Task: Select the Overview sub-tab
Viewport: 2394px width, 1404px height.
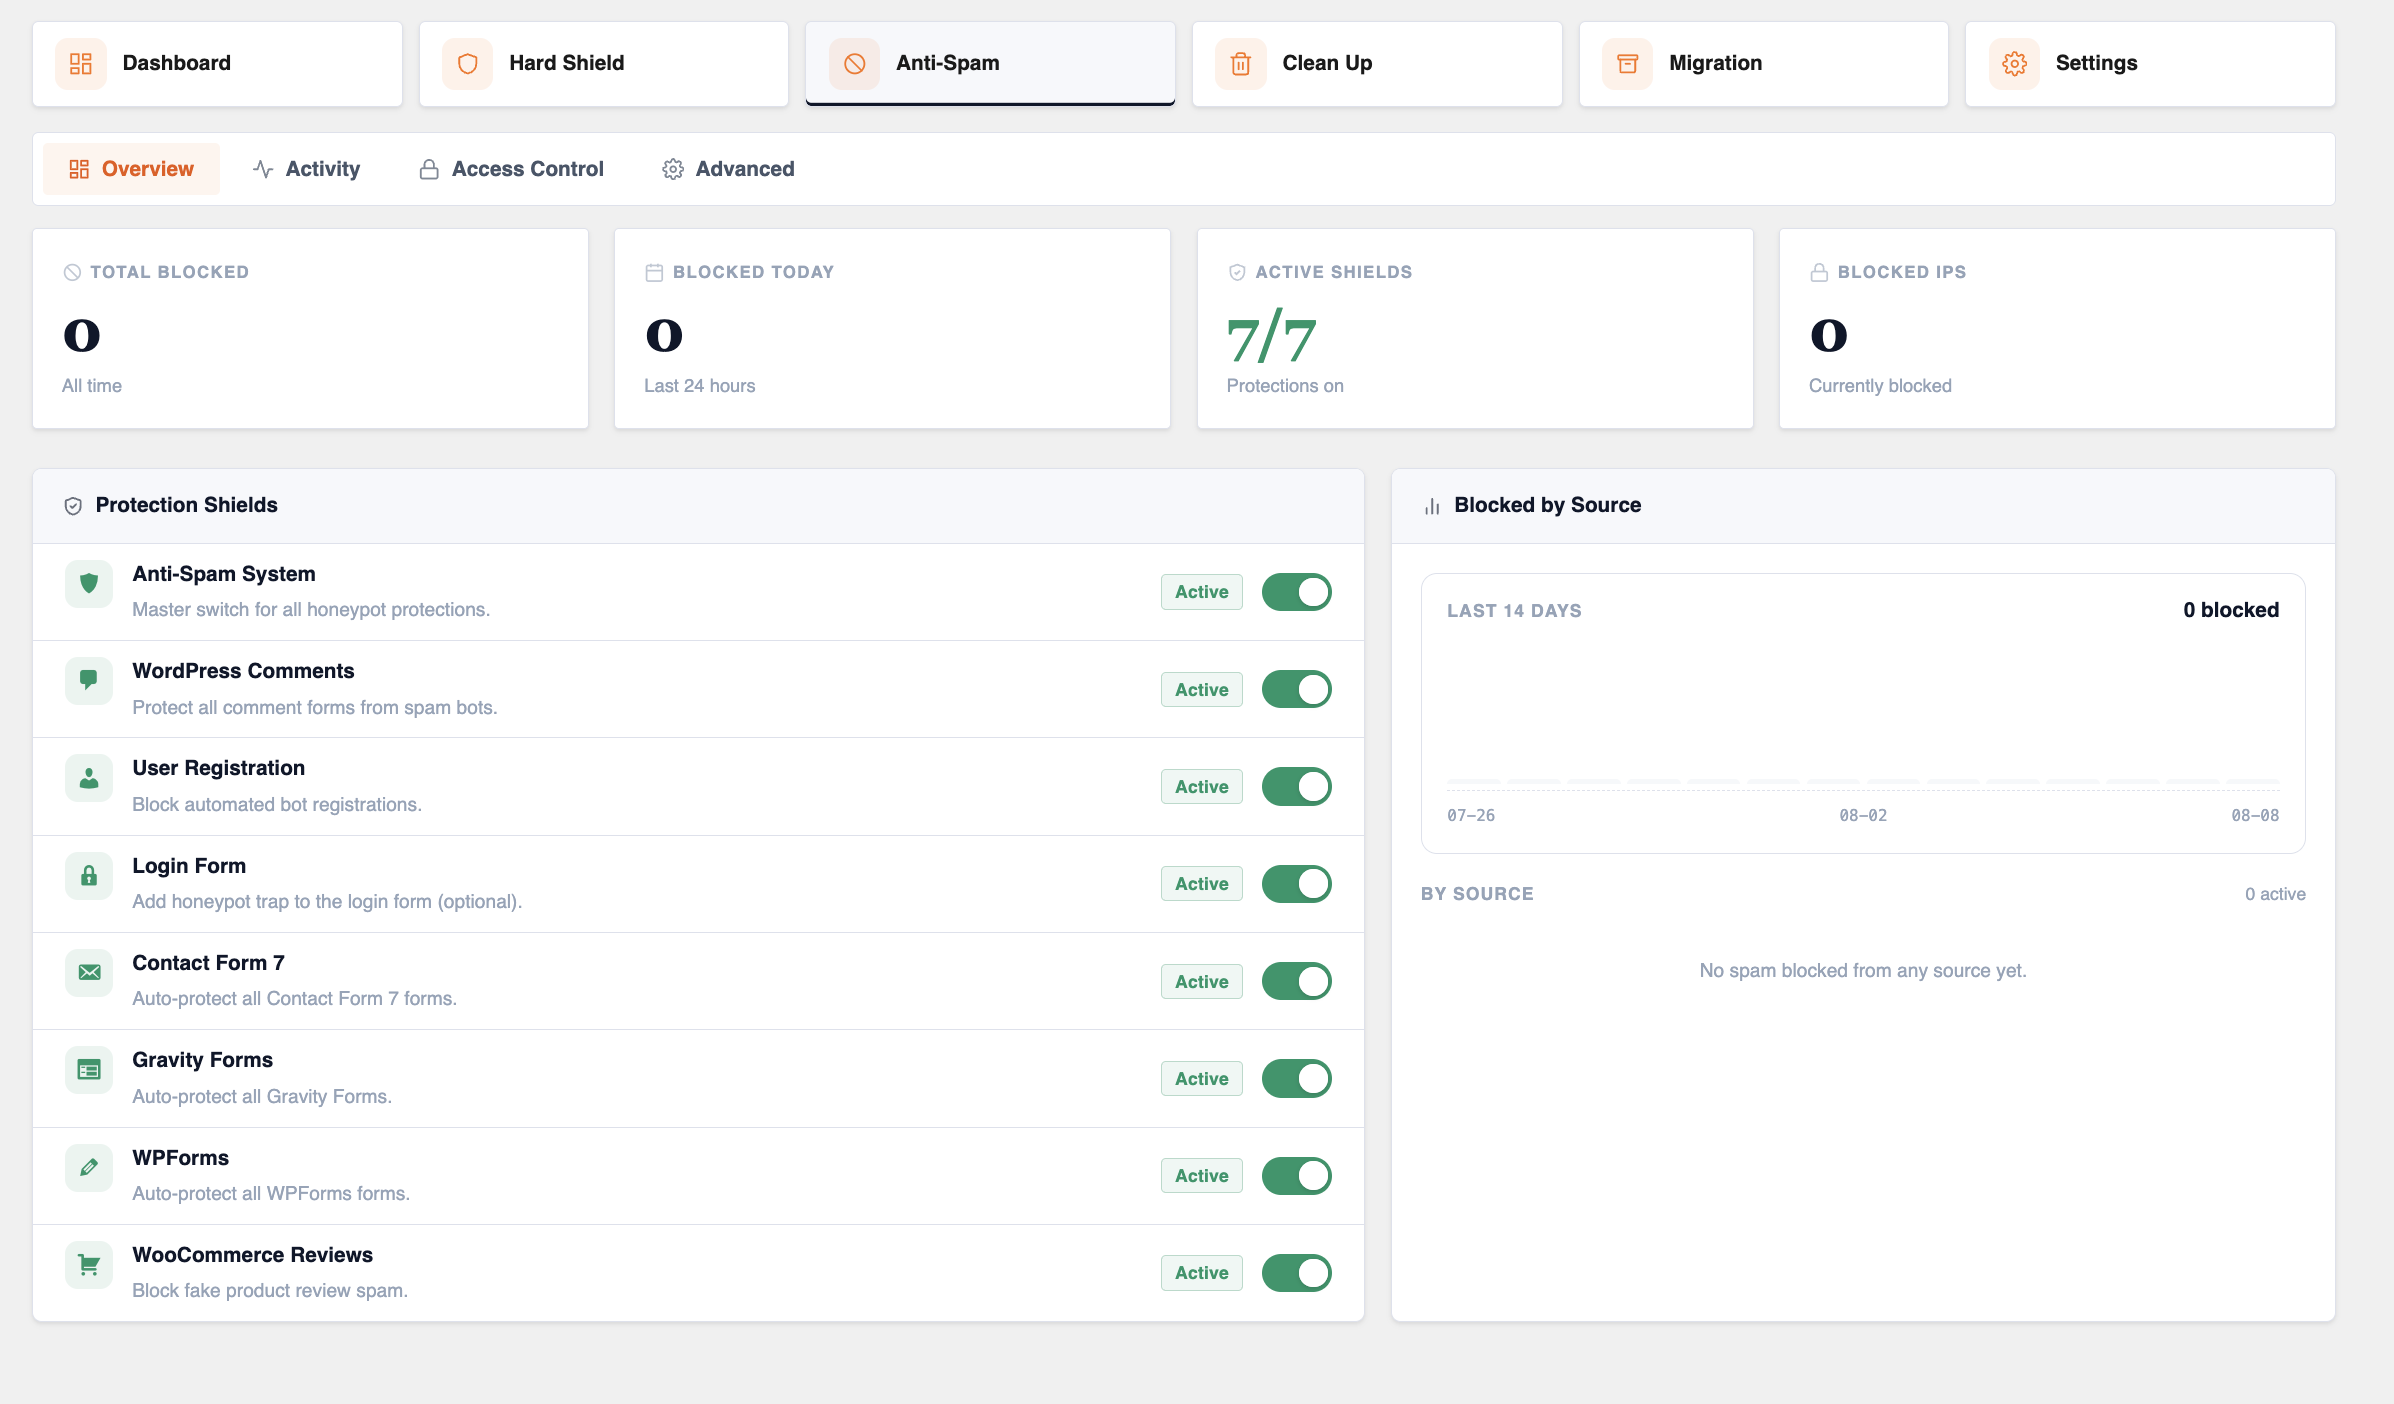Action: pos(131,169)
